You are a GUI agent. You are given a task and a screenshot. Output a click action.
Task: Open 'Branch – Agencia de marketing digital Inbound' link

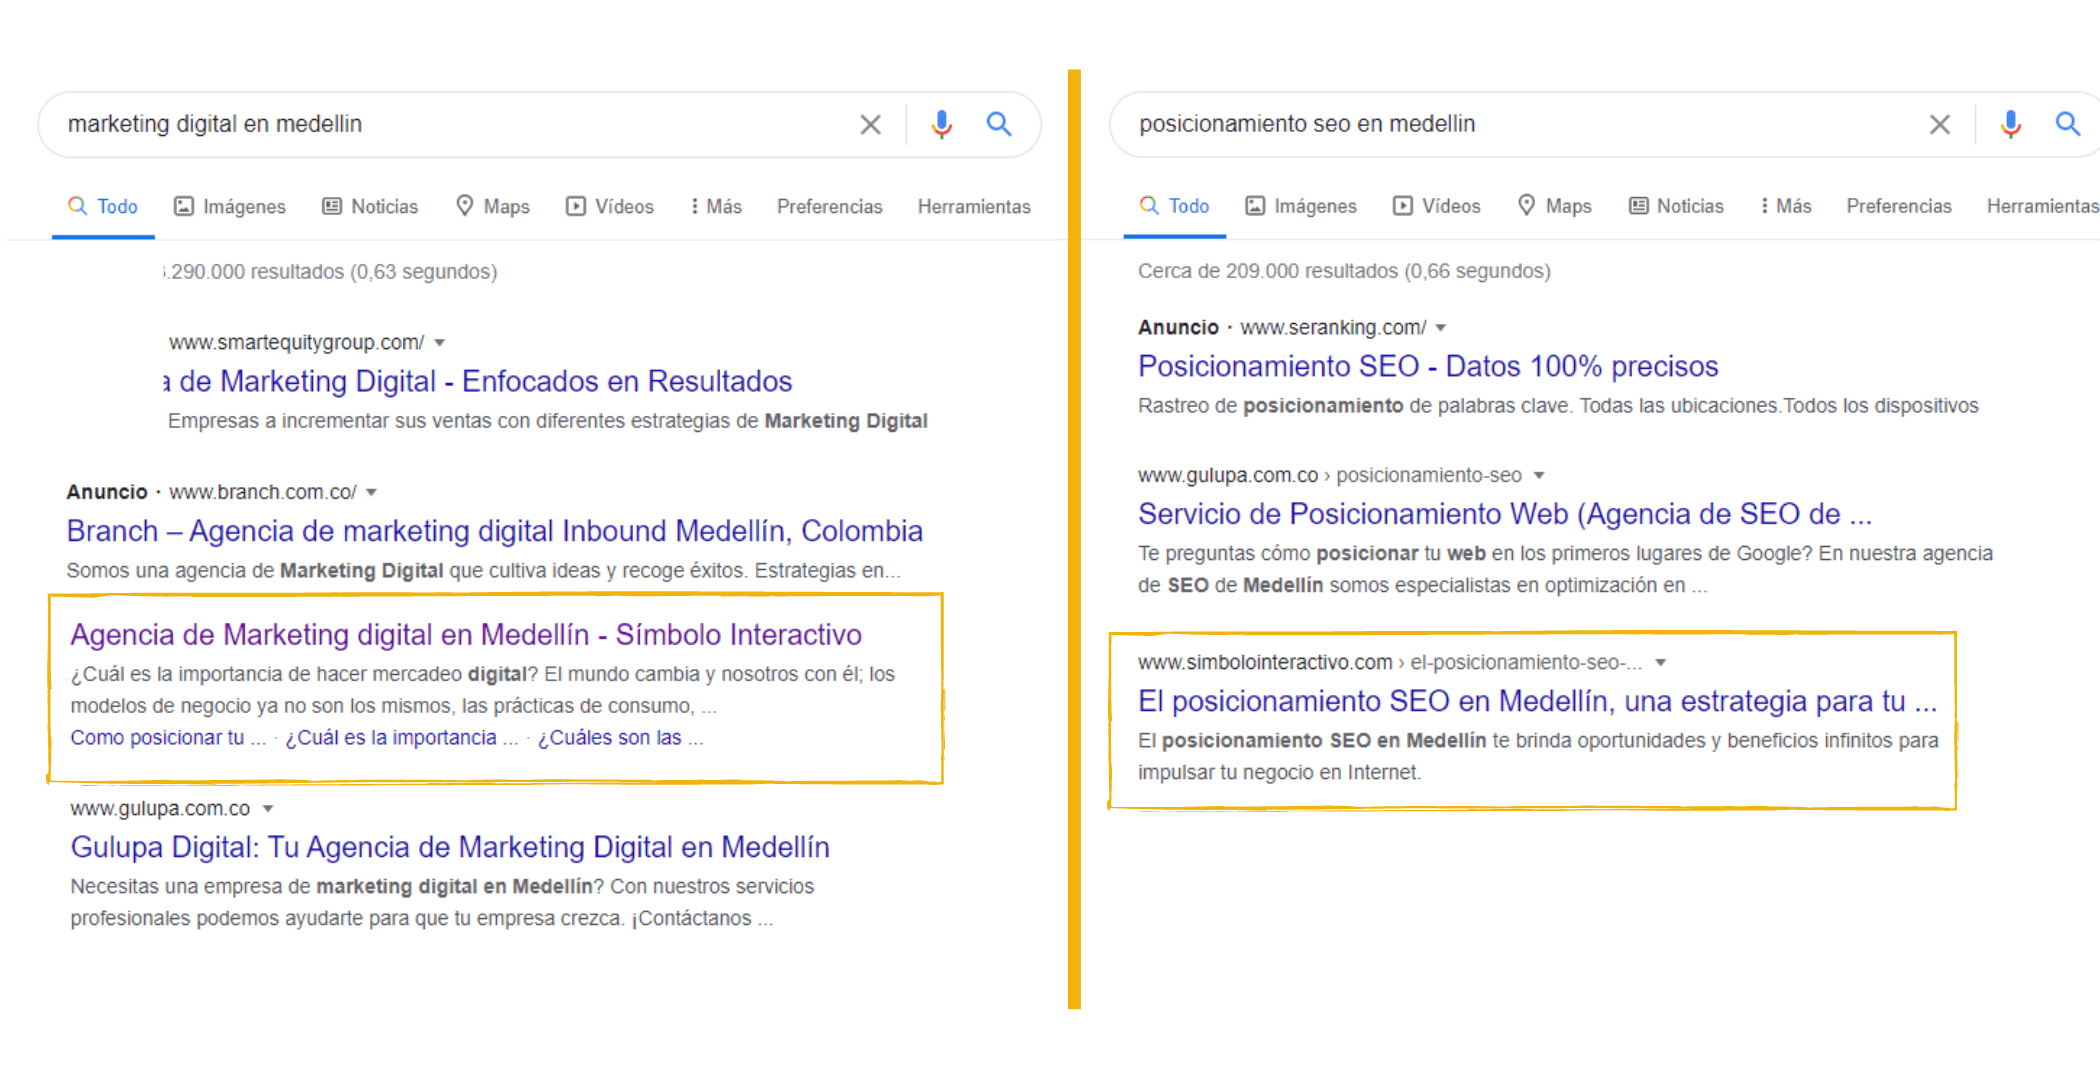pos(494,531)
